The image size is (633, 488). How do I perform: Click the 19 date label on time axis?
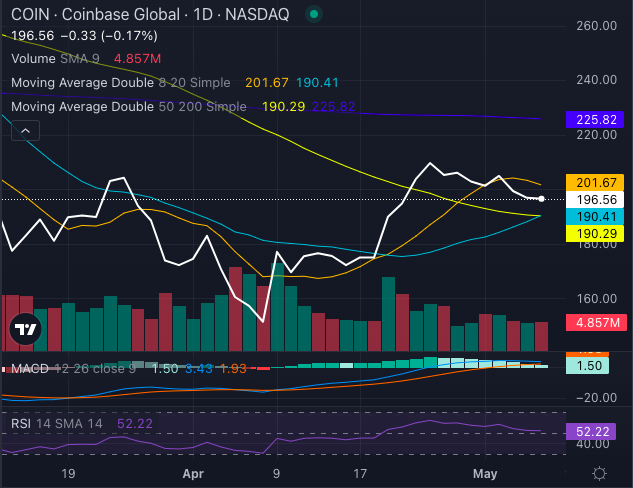[x=68, y=473]
